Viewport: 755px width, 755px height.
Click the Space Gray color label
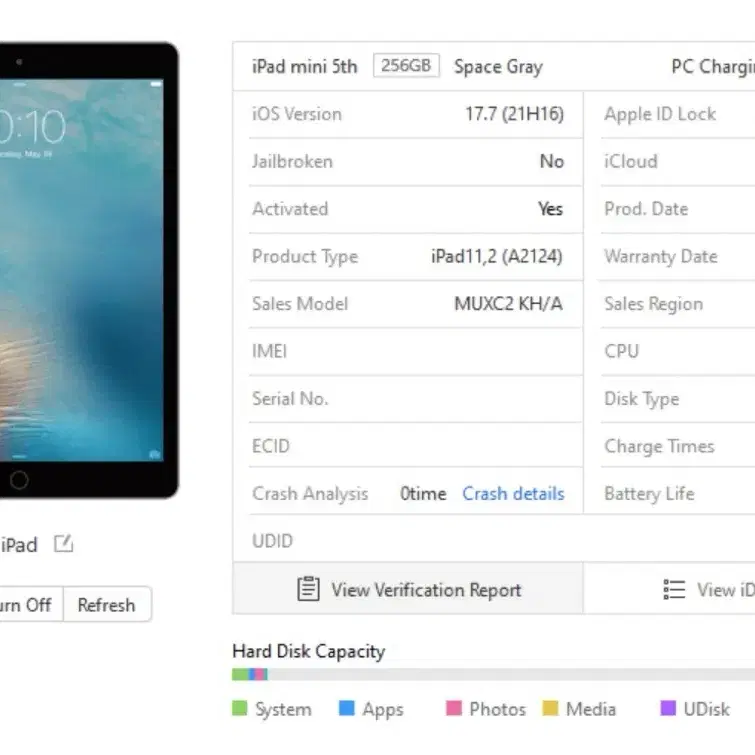pyautogui.click(x=498, y=67)
